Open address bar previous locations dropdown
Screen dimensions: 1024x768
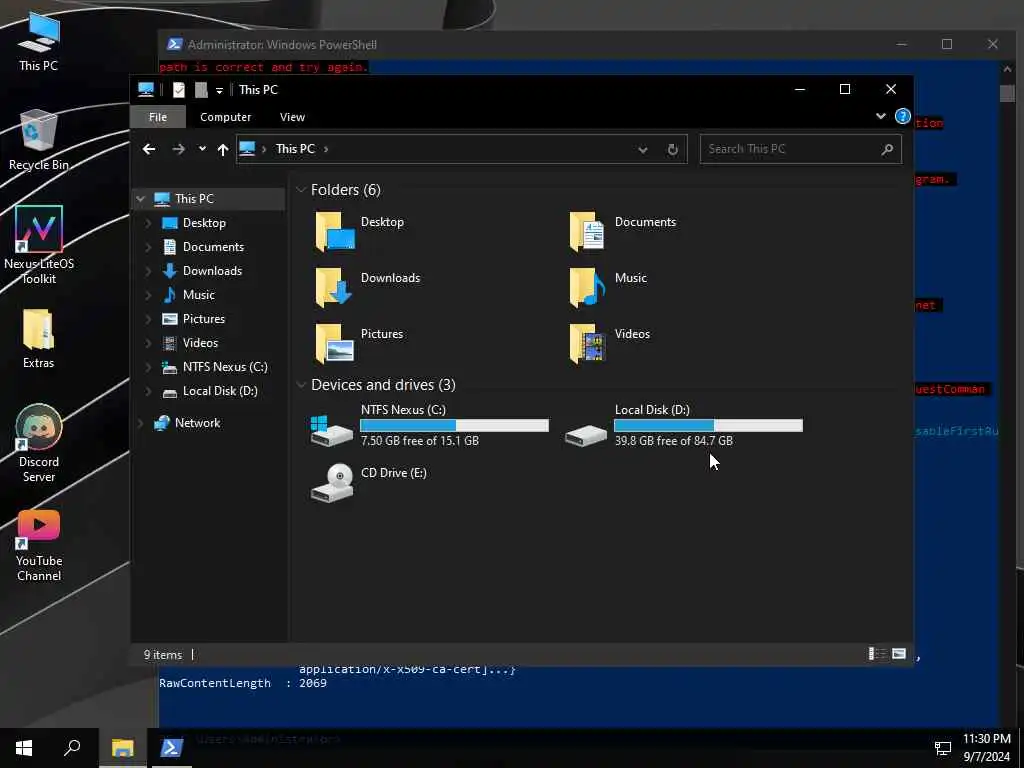tap(643, 150)
